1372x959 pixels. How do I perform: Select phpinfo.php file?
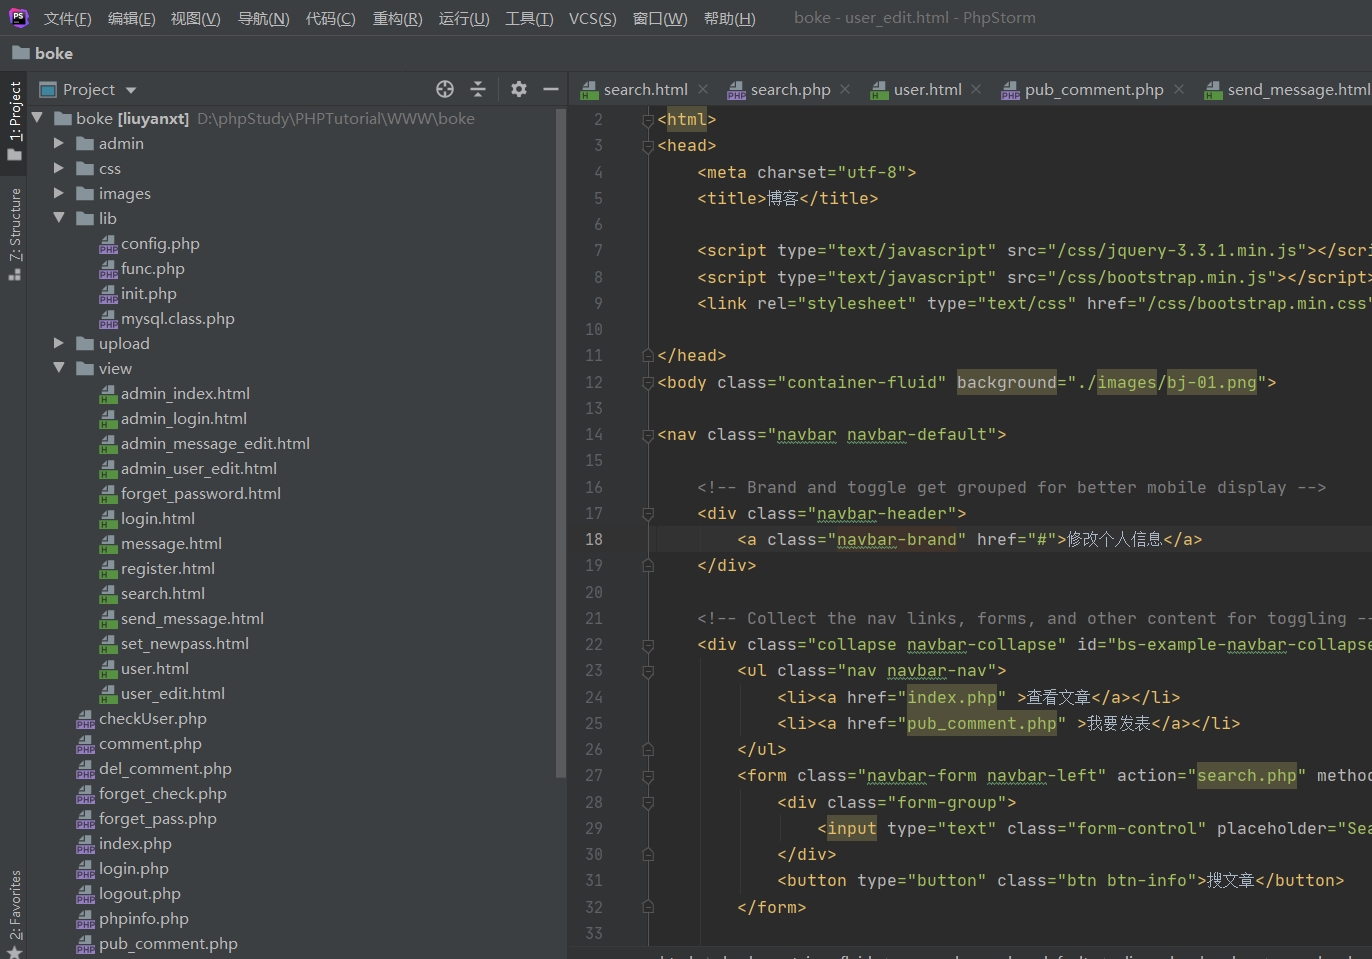click(143, 918)
